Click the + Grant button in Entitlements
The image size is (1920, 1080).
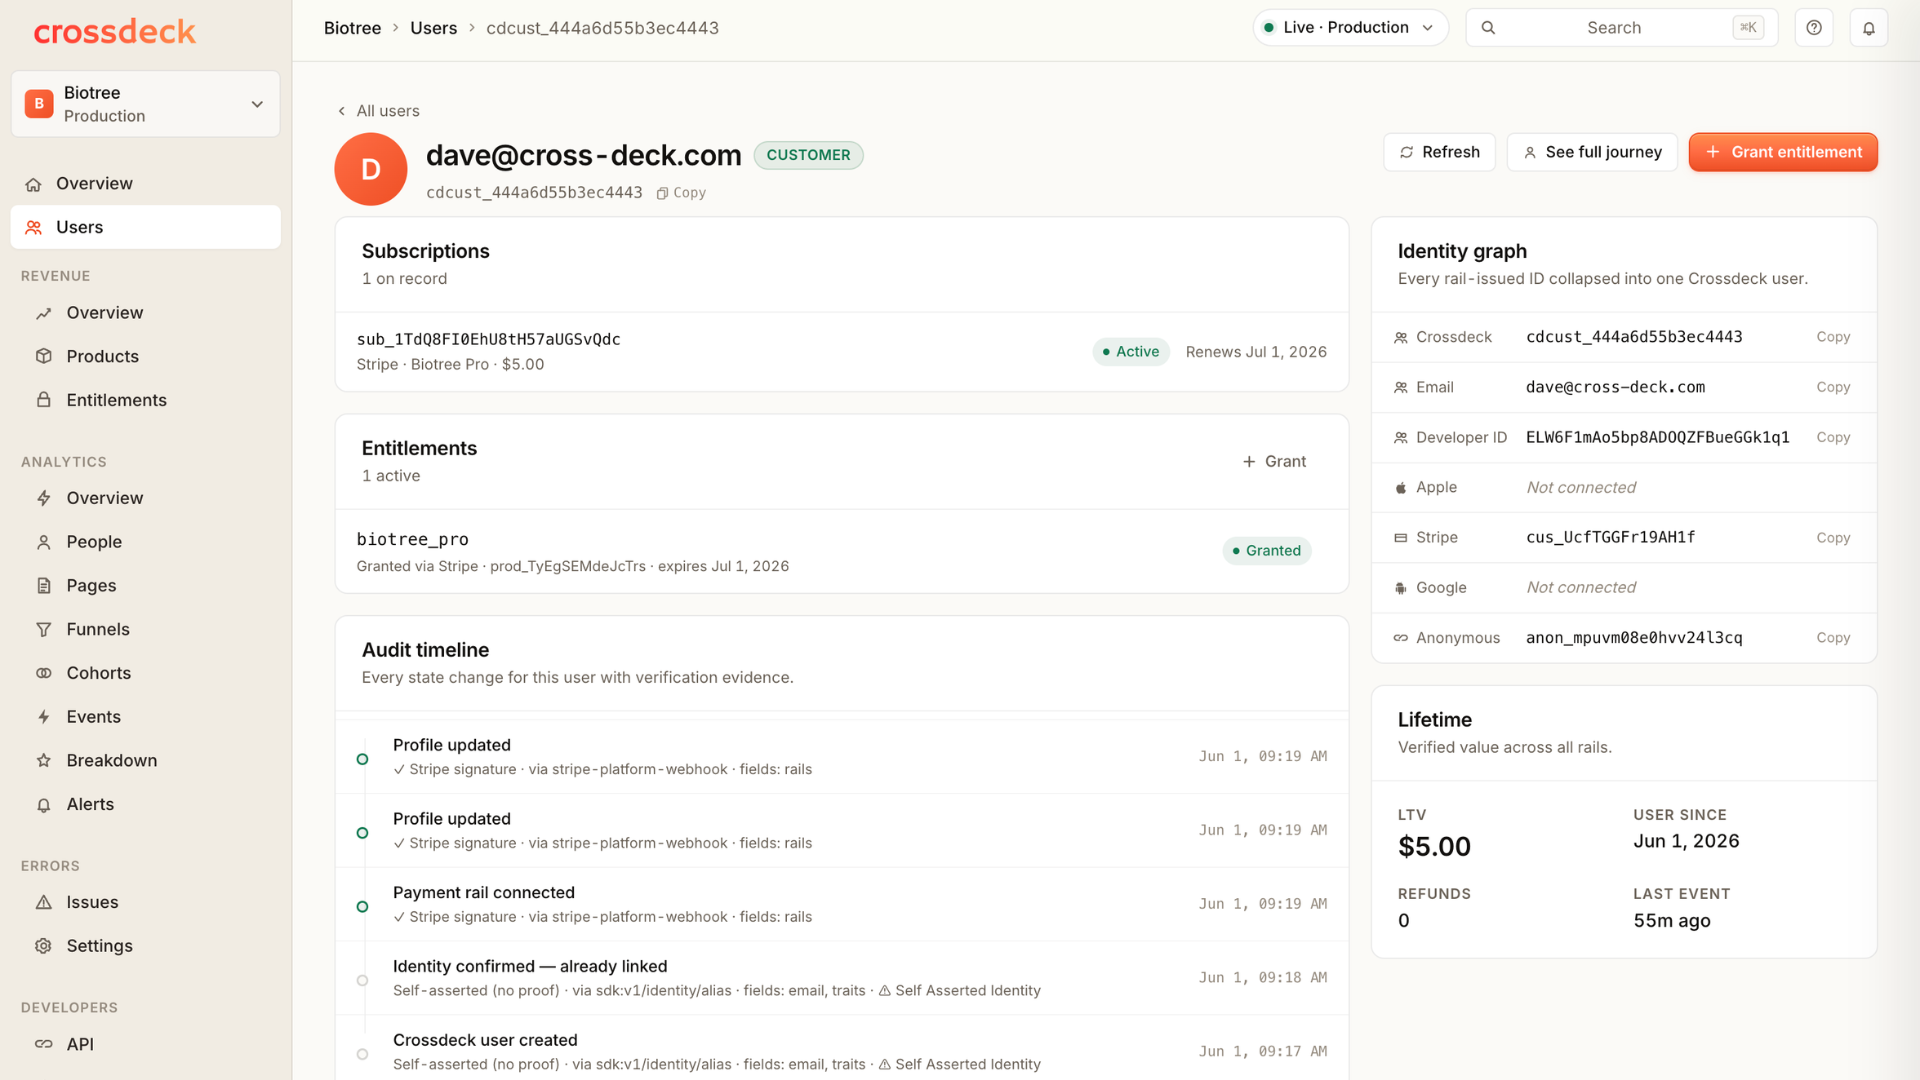(1274, 462)
